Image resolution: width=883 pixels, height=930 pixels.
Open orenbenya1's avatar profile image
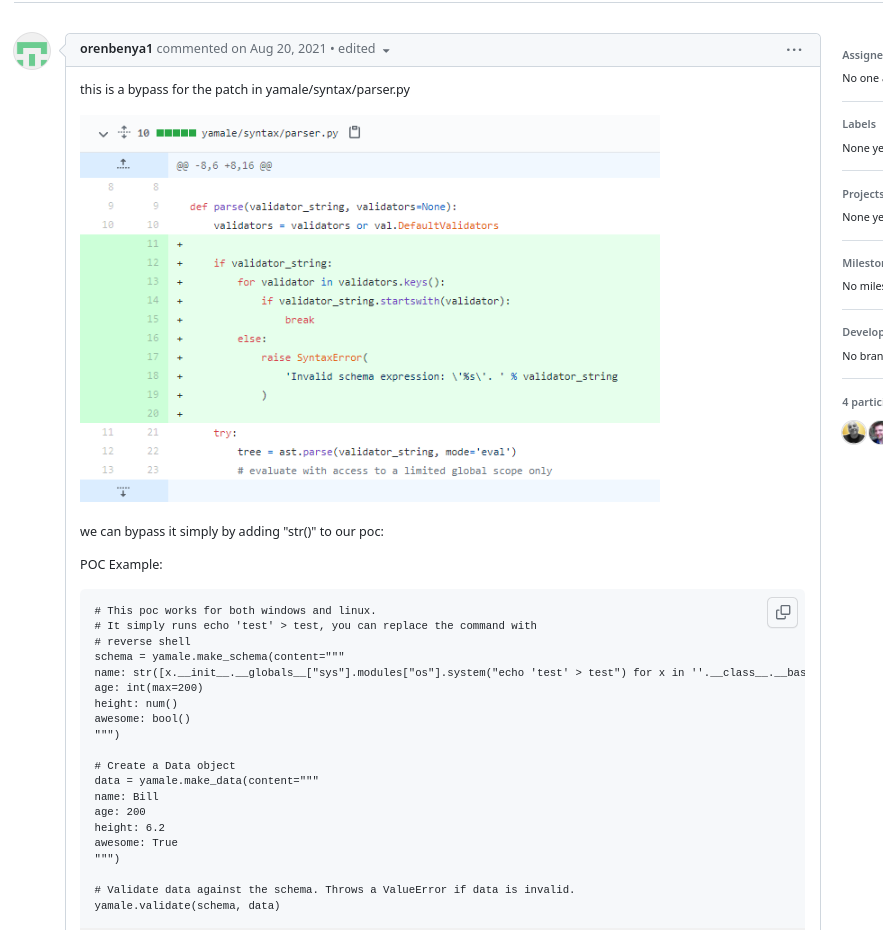[31, 51]
